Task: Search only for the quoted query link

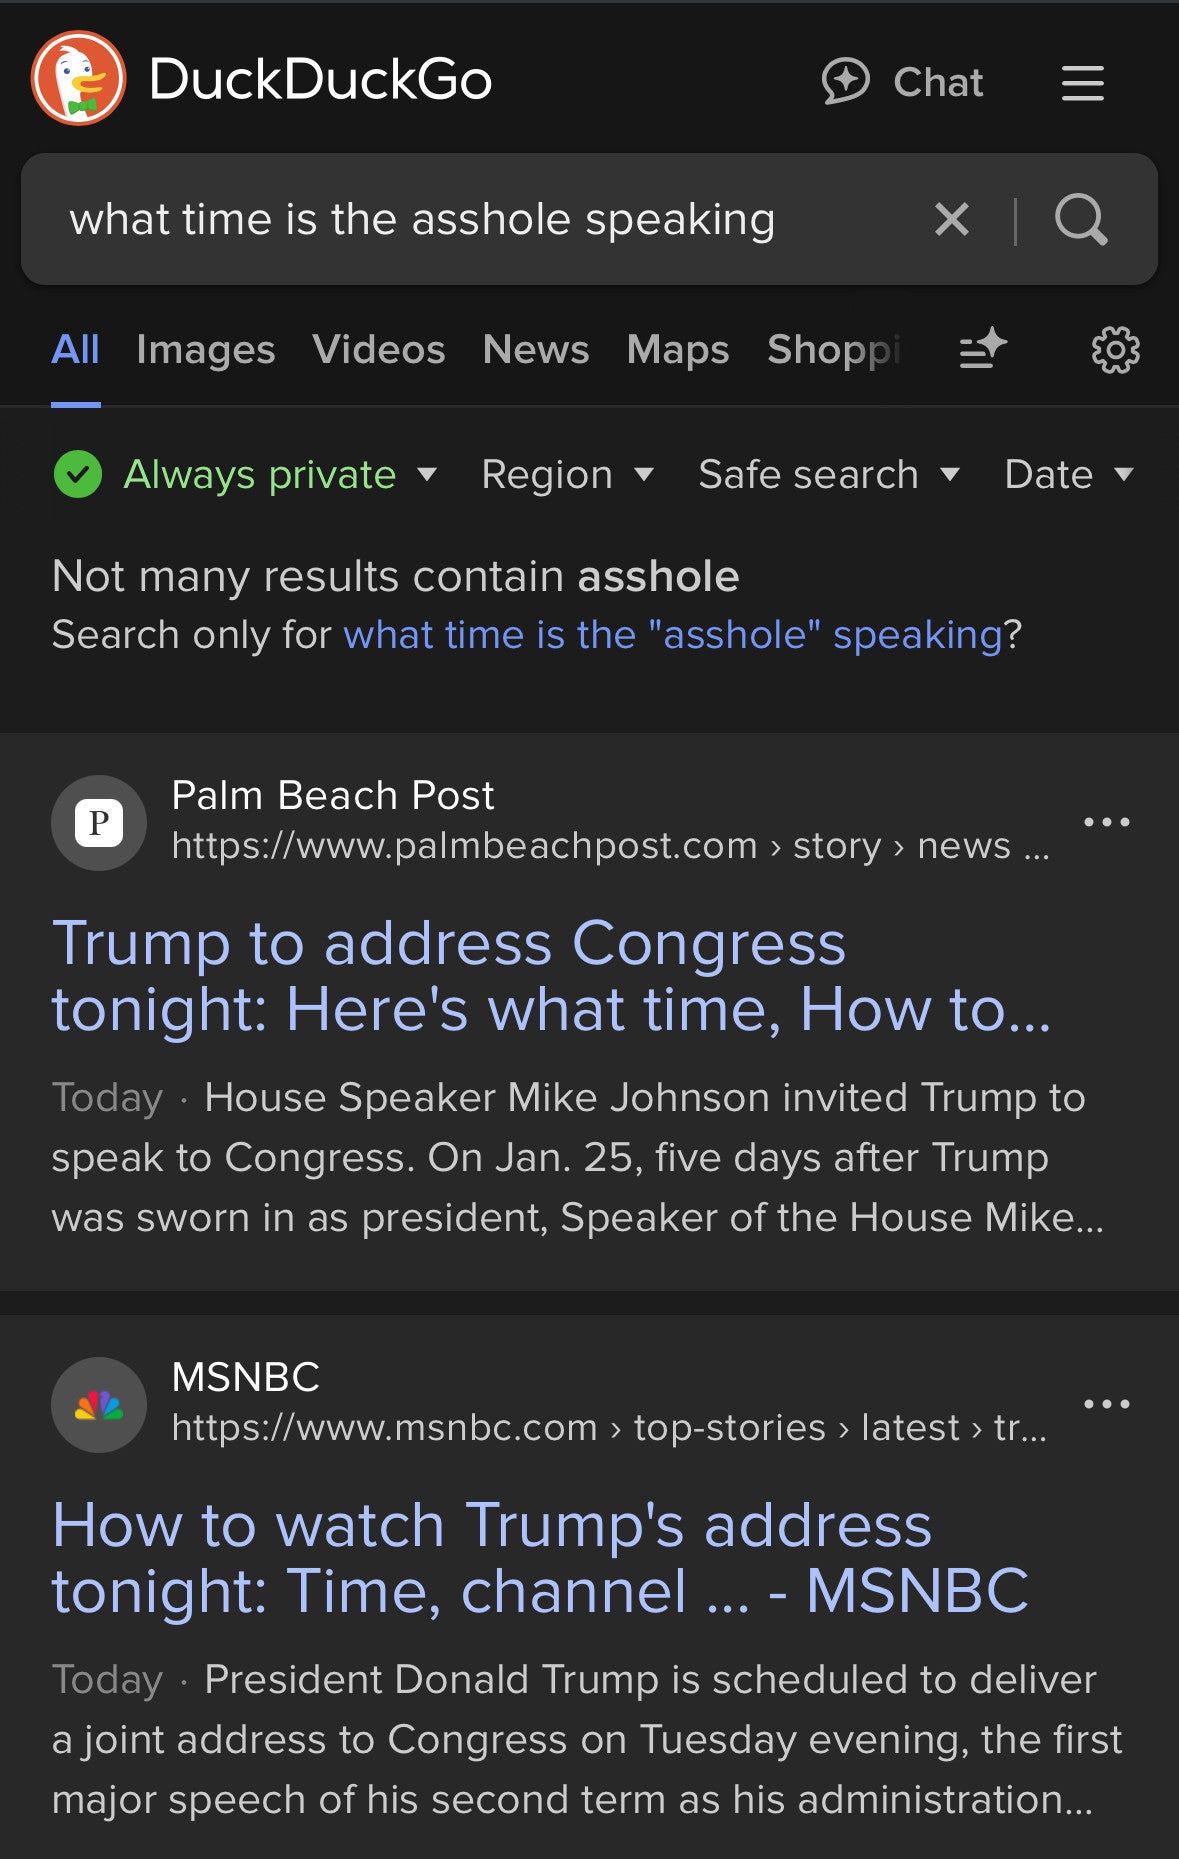Action: [x=673, y=635]
